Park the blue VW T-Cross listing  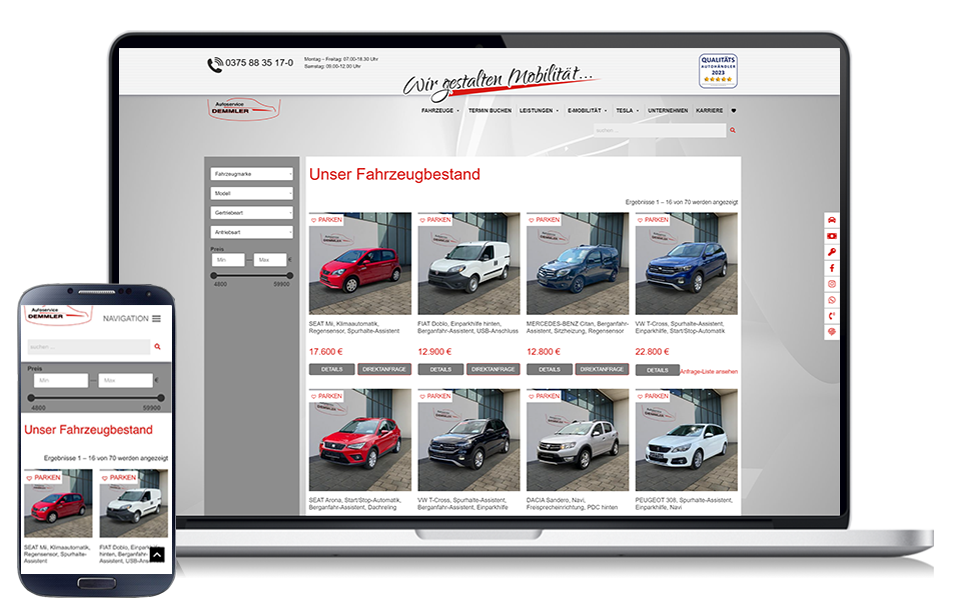(652, 219)
